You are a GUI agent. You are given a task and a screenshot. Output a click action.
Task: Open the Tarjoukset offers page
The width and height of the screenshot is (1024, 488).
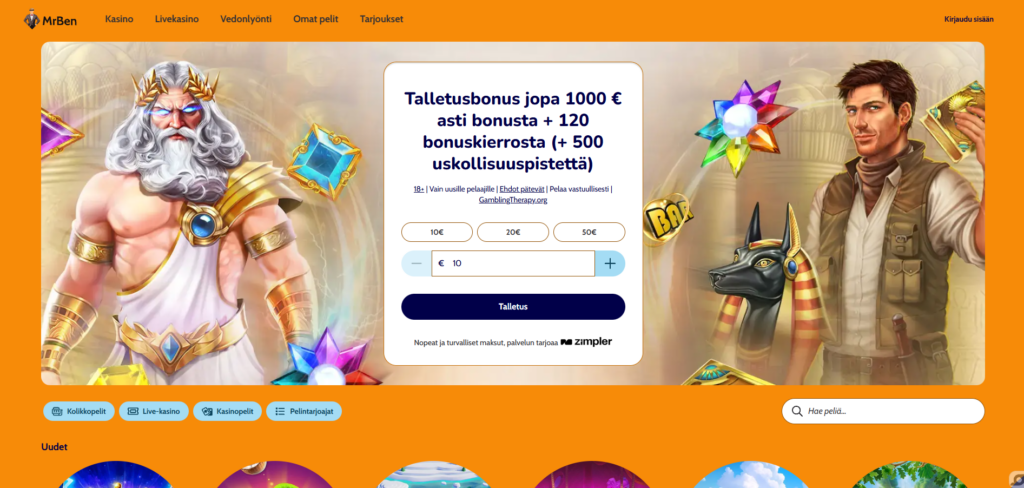click(x=381, y=19)
